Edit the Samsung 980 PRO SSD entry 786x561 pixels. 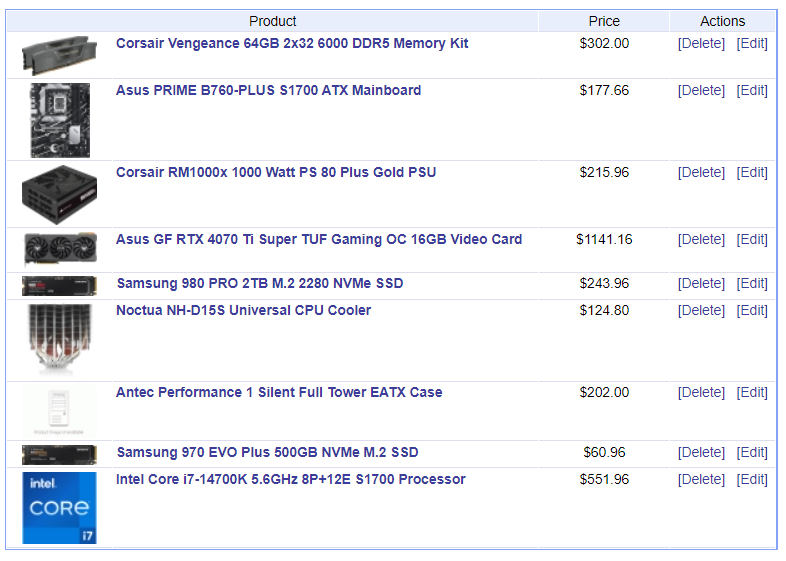coord(752,284)
